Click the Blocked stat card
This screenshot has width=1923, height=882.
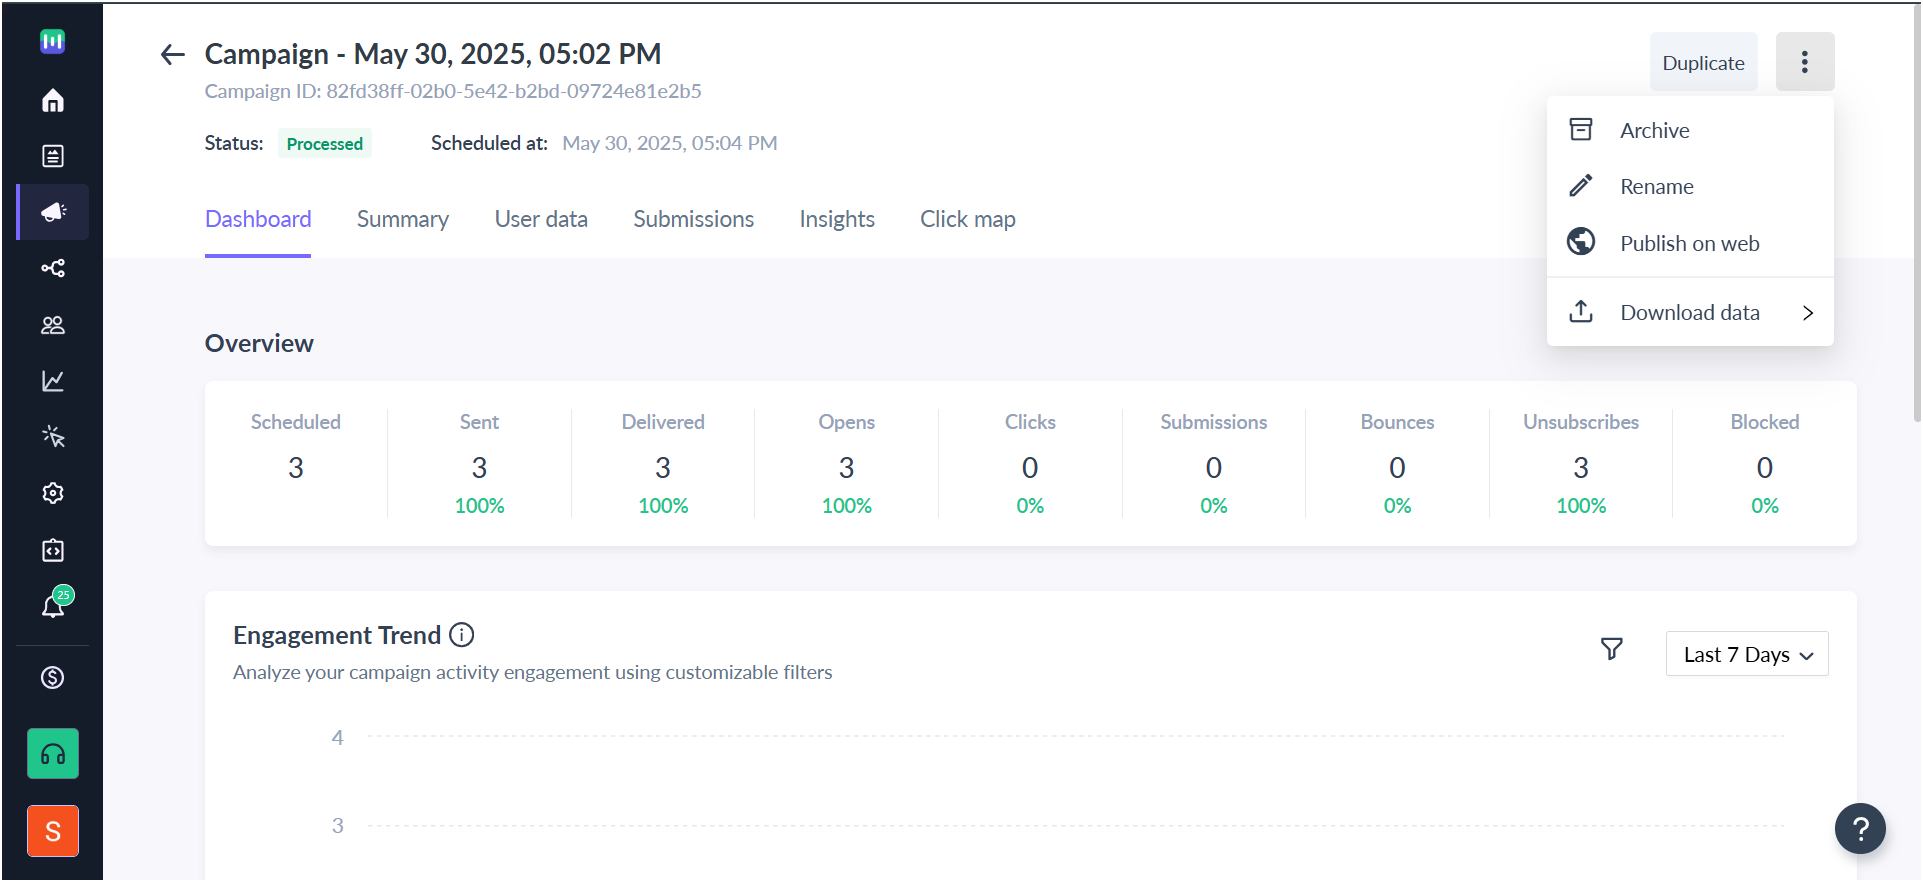click(1765, 463)
